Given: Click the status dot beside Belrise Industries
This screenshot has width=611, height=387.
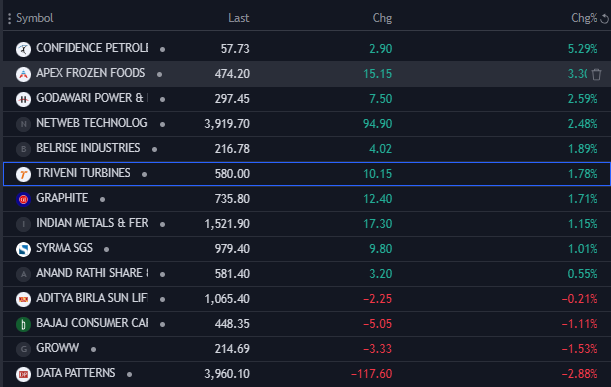Looking at the screenshot, I should tap(155, 149).
